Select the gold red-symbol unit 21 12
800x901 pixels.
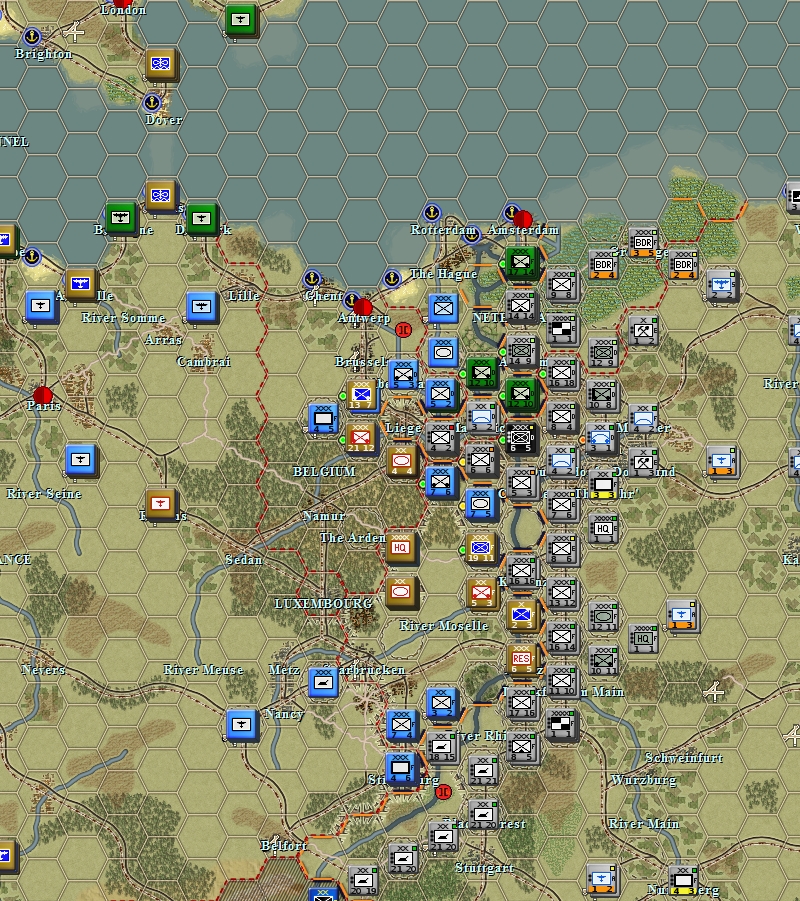tap(360, 438)
